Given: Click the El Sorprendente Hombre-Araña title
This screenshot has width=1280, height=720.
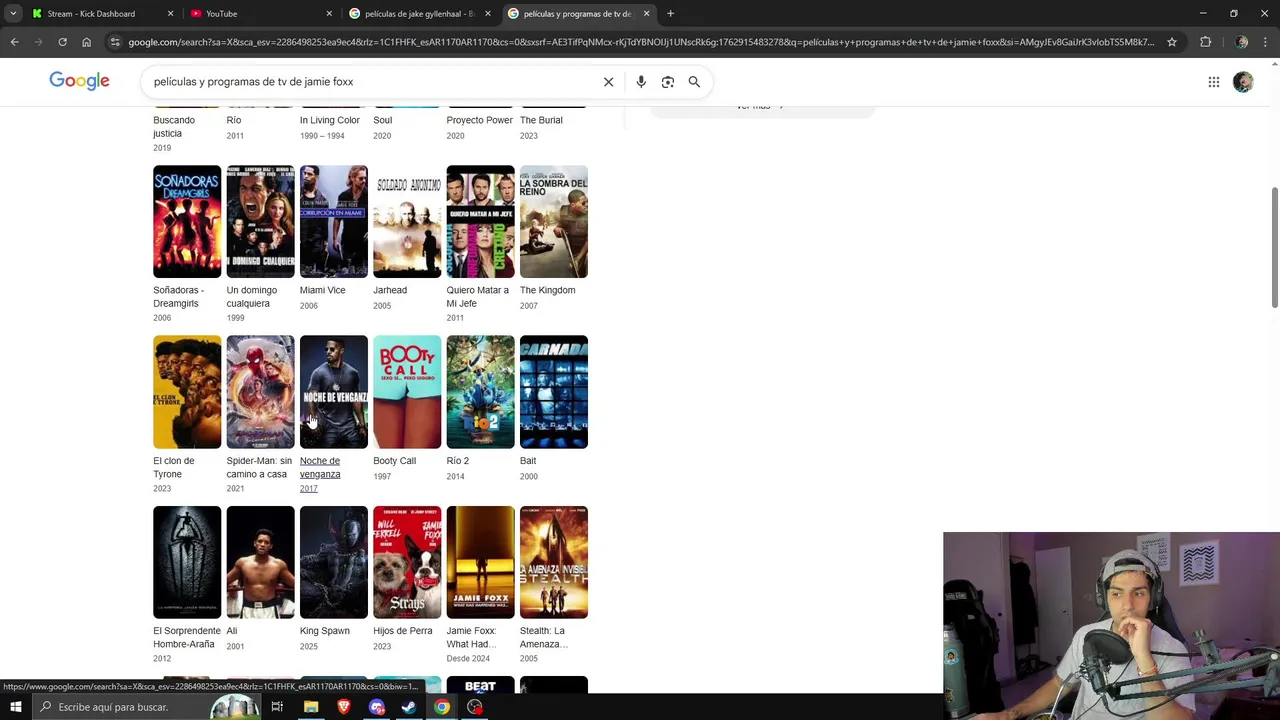Looking at the screenshot, I should tap(187, 637).
